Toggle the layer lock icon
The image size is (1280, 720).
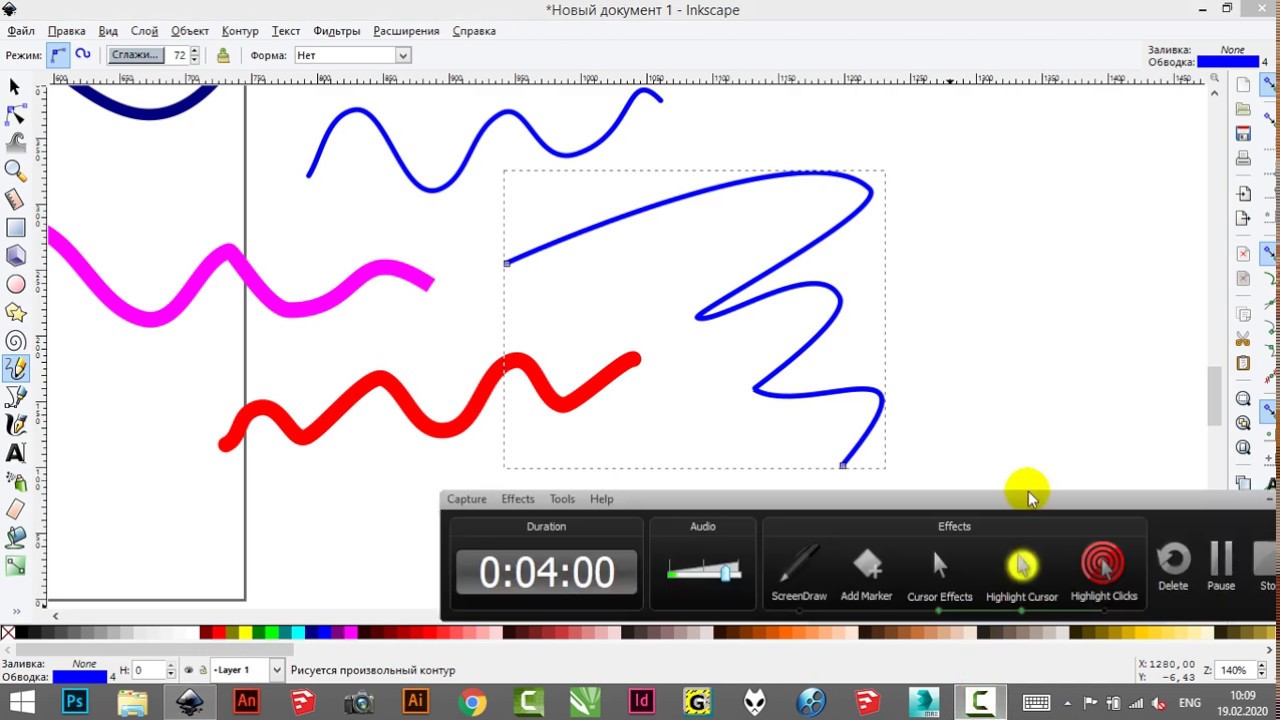(x=203, y=670)
